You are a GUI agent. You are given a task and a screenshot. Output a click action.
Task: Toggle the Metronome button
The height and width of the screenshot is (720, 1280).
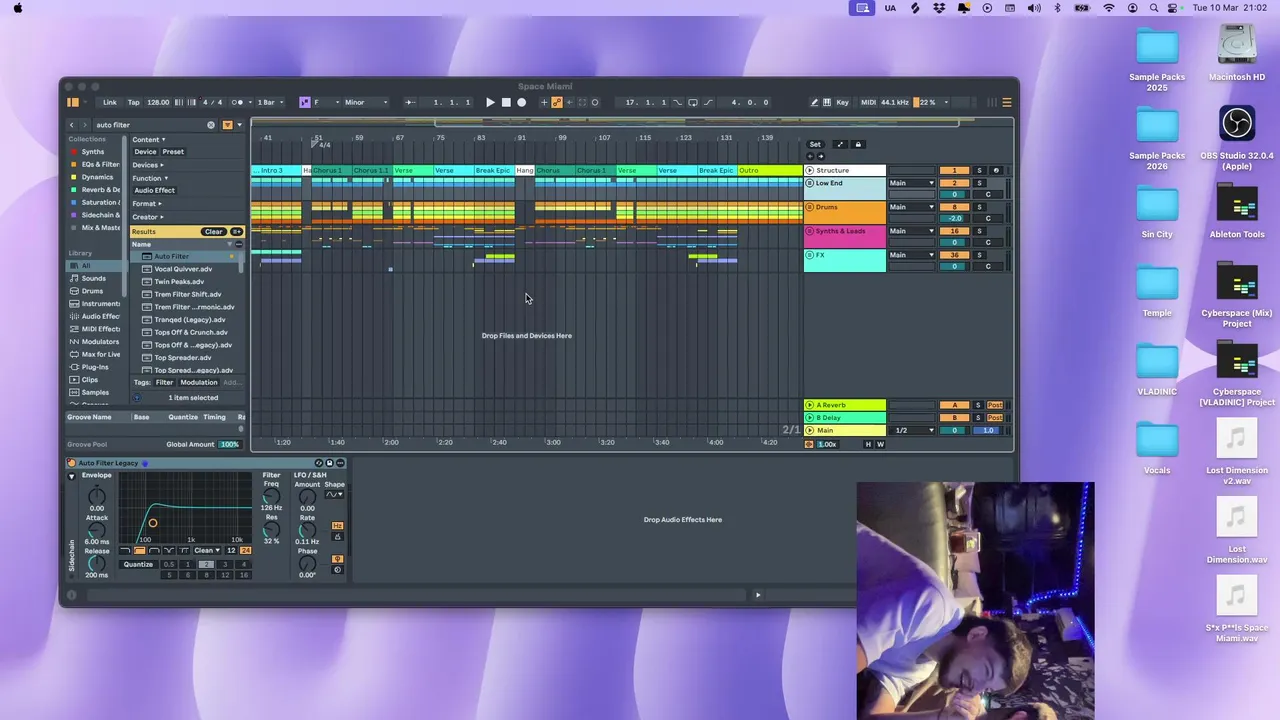[x=235, y=102]
